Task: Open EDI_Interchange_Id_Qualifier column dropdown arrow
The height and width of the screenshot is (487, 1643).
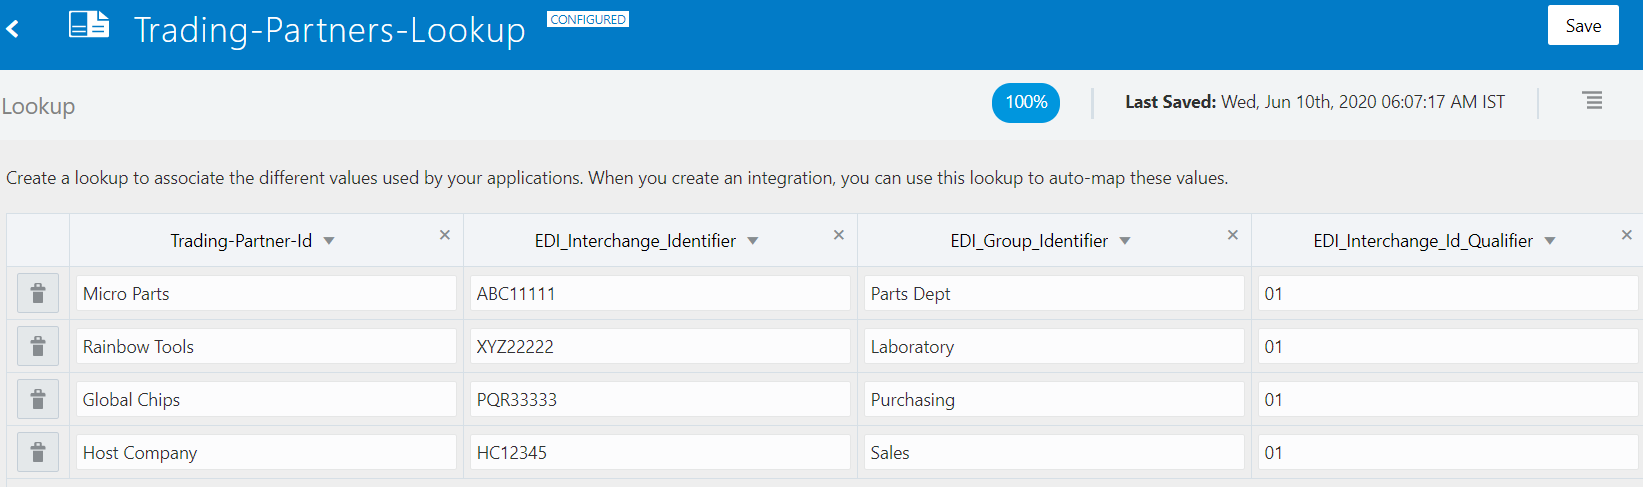Action: point(1550,241)
